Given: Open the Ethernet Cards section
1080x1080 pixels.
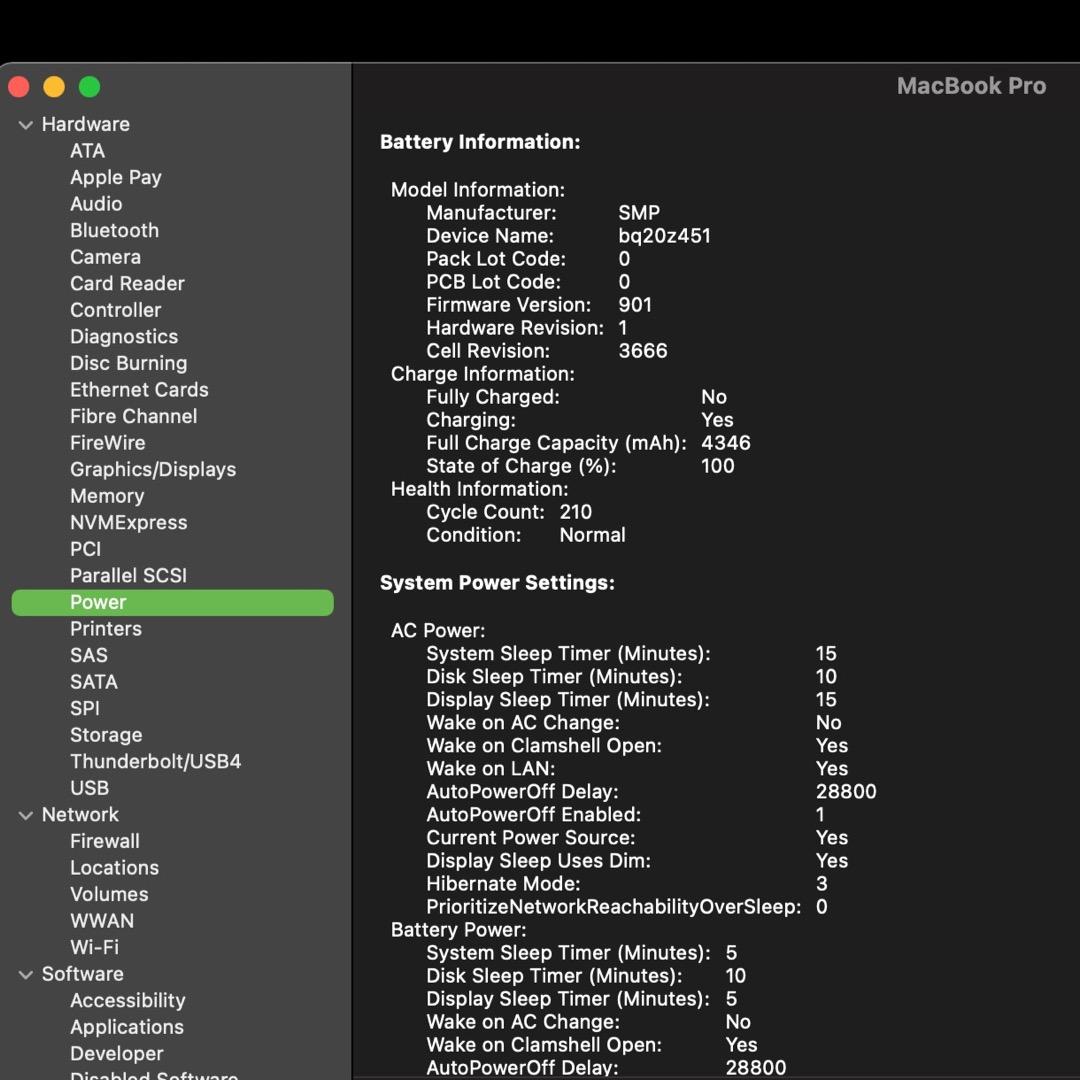Looking at the screenshot, I should pos(139,390).
